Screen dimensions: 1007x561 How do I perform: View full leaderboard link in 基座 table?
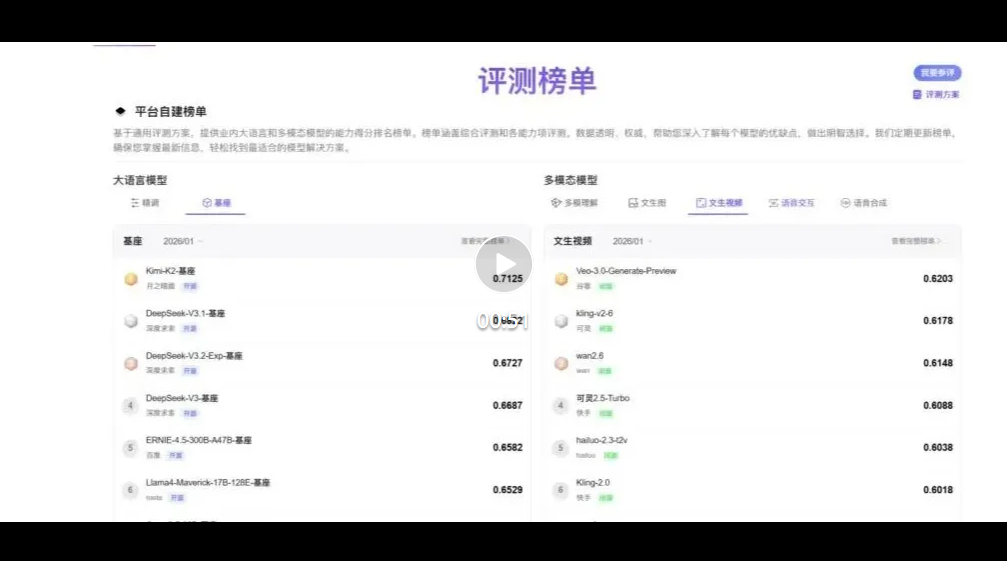pos(486,241)
